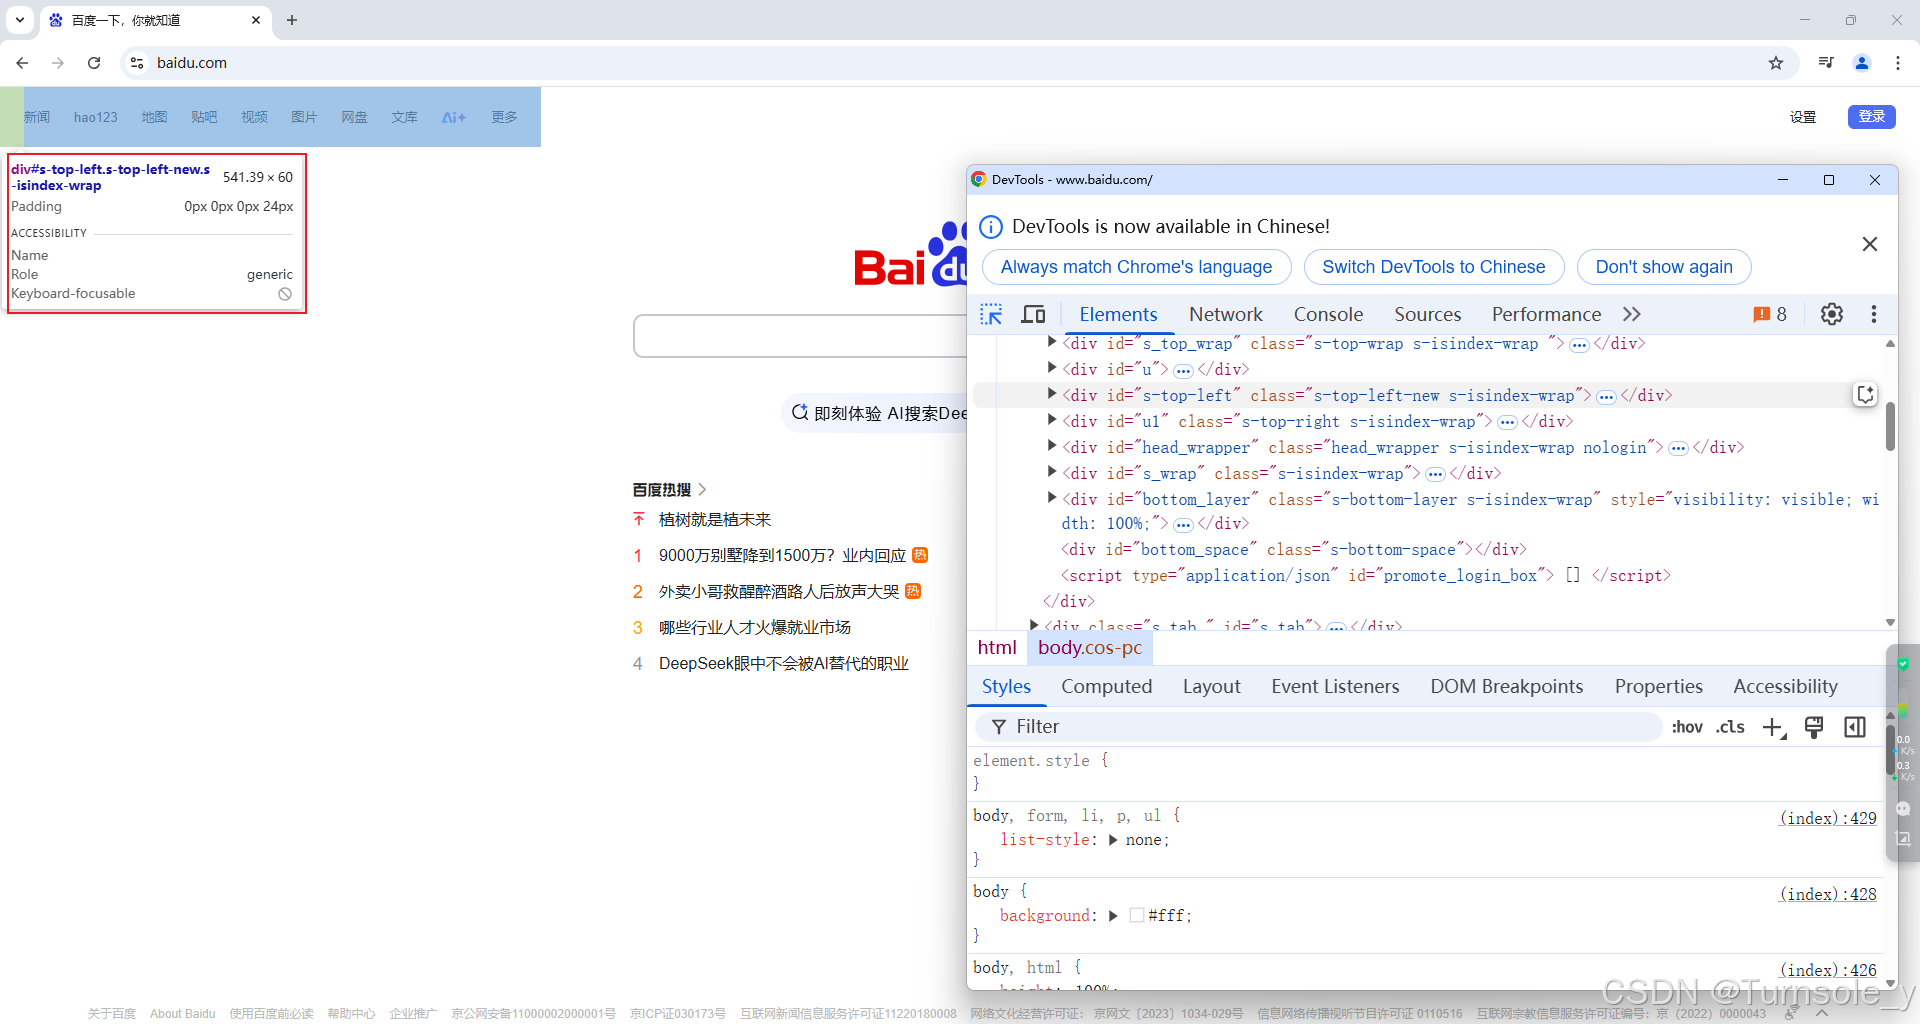Open the DOM Breakpoints pane

1506,687
